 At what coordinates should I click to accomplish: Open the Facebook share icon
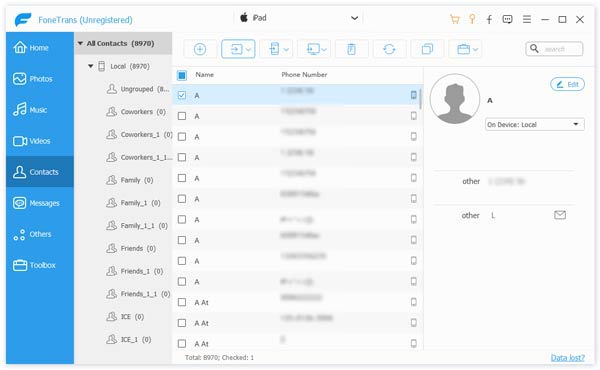point(489,19)
